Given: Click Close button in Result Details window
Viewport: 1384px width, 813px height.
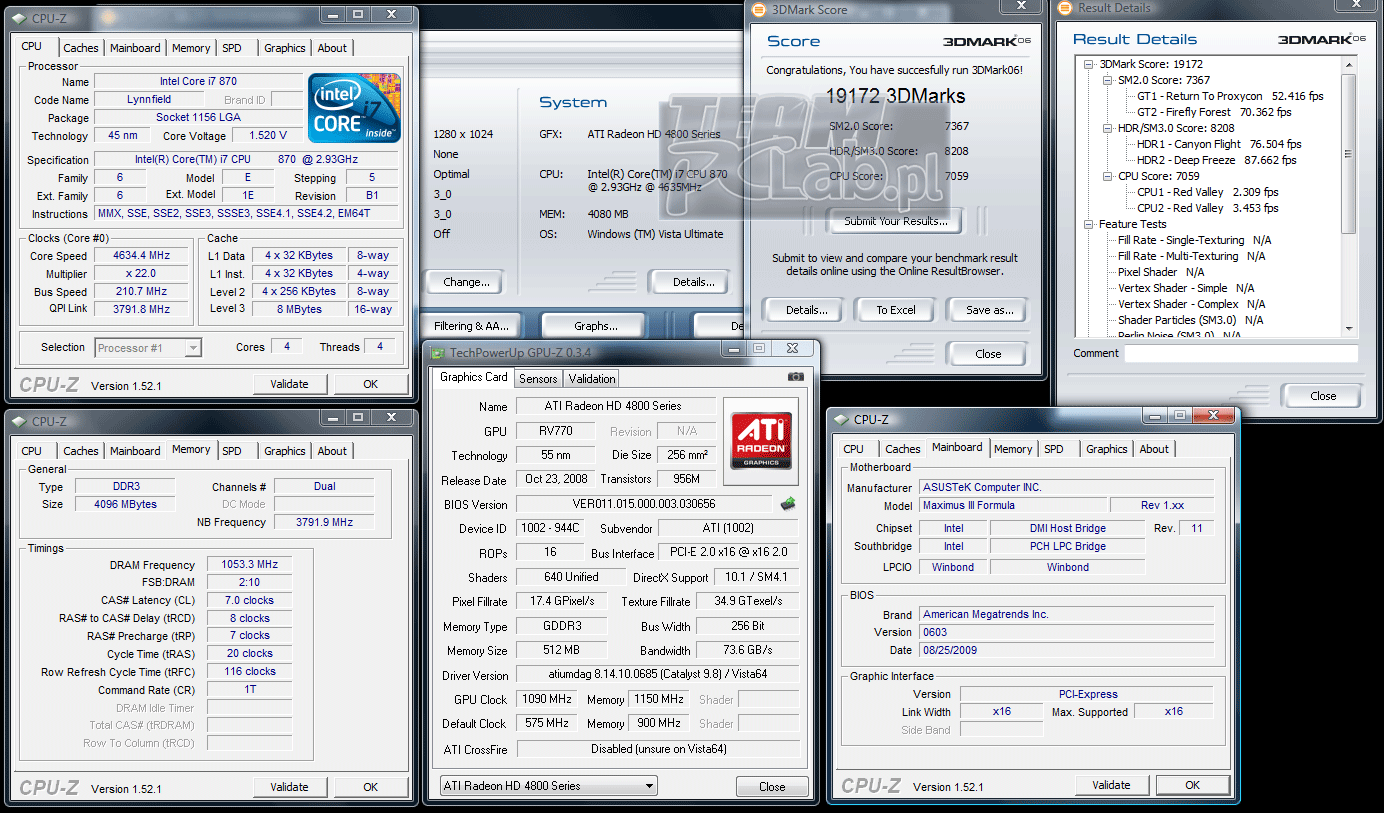Looking at the screenshot, I should (1323, 396).
